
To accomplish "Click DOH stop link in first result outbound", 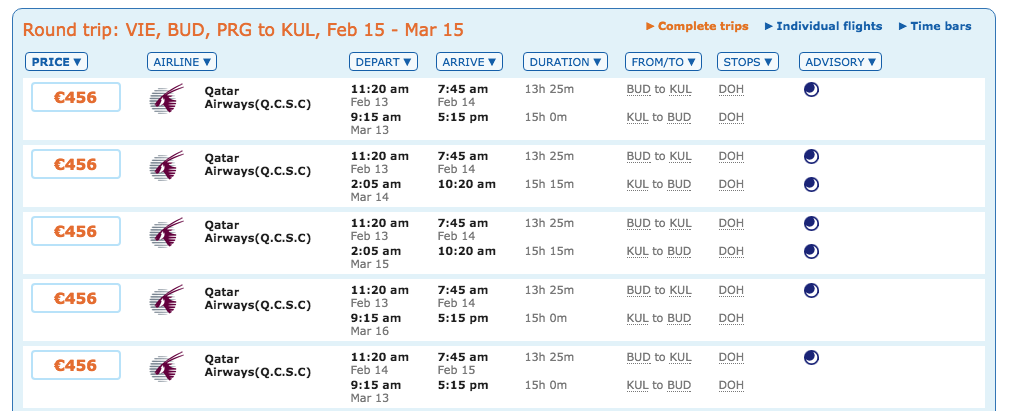I will click(731, 89).
